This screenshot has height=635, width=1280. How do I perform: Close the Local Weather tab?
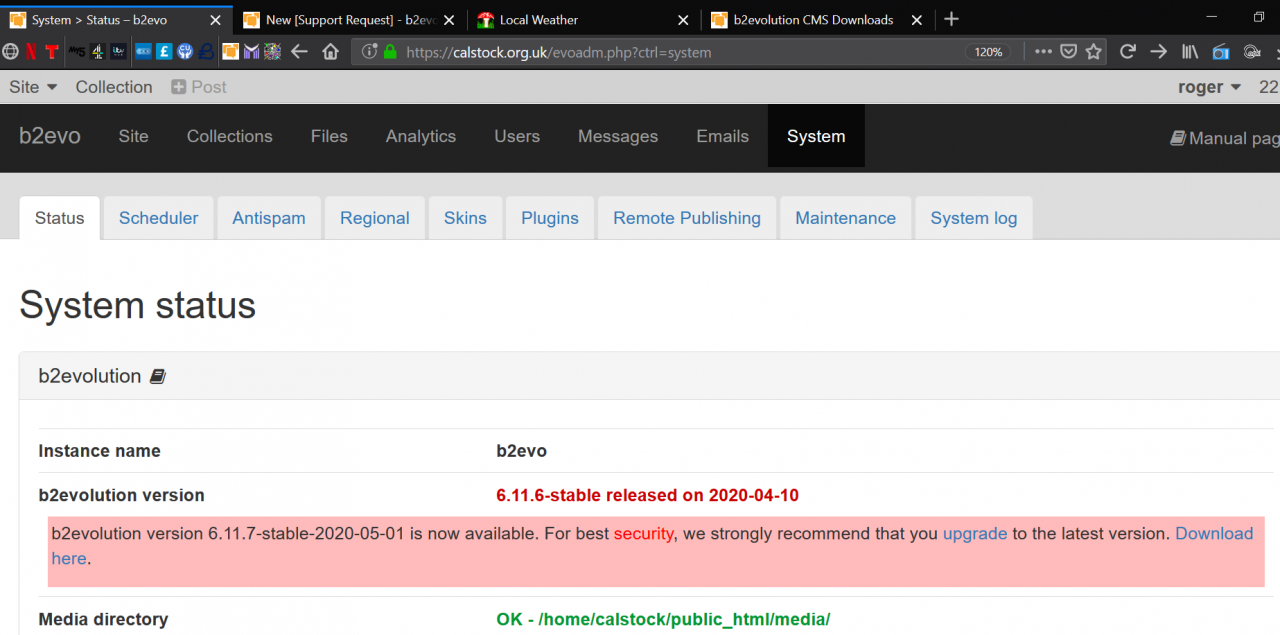pos(683,20)
